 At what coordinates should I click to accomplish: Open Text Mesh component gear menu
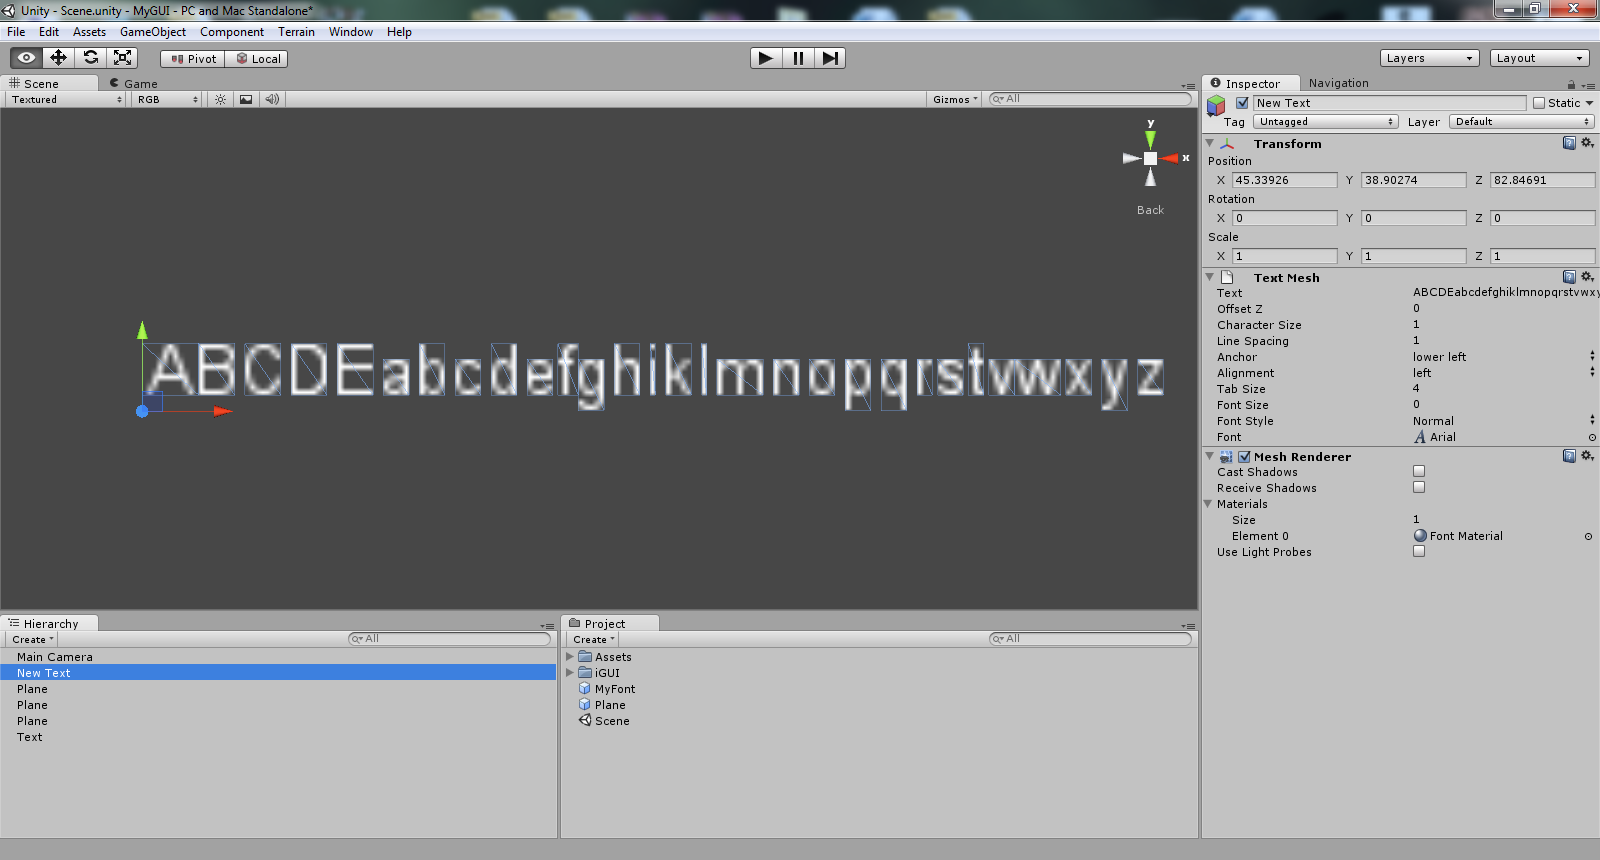(1587, 277)
